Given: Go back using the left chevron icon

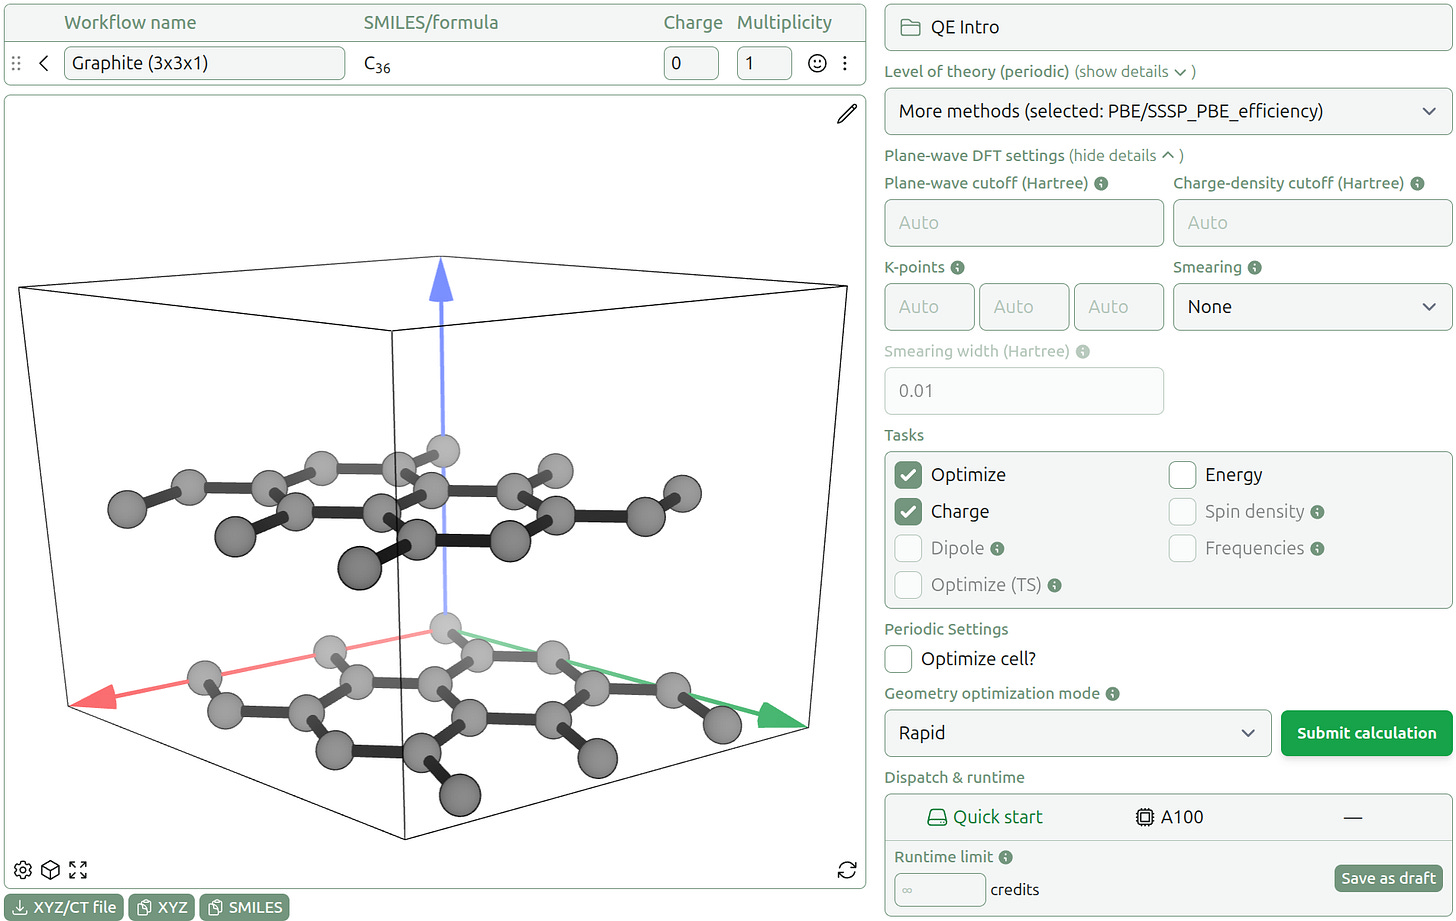Looking at the screenshot, I should 44,63.
